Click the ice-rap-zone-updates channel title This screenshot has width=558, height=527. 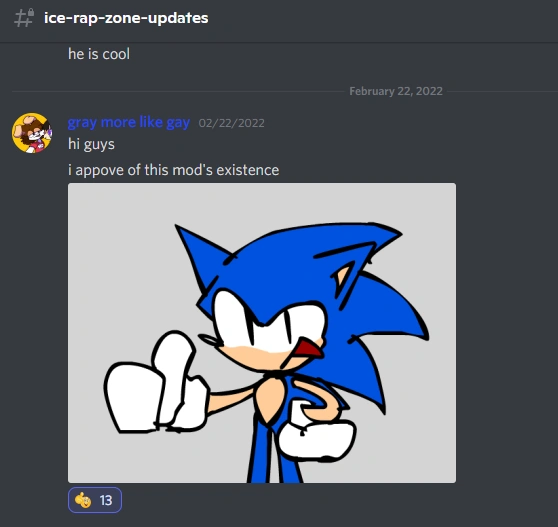pos(126,18)
